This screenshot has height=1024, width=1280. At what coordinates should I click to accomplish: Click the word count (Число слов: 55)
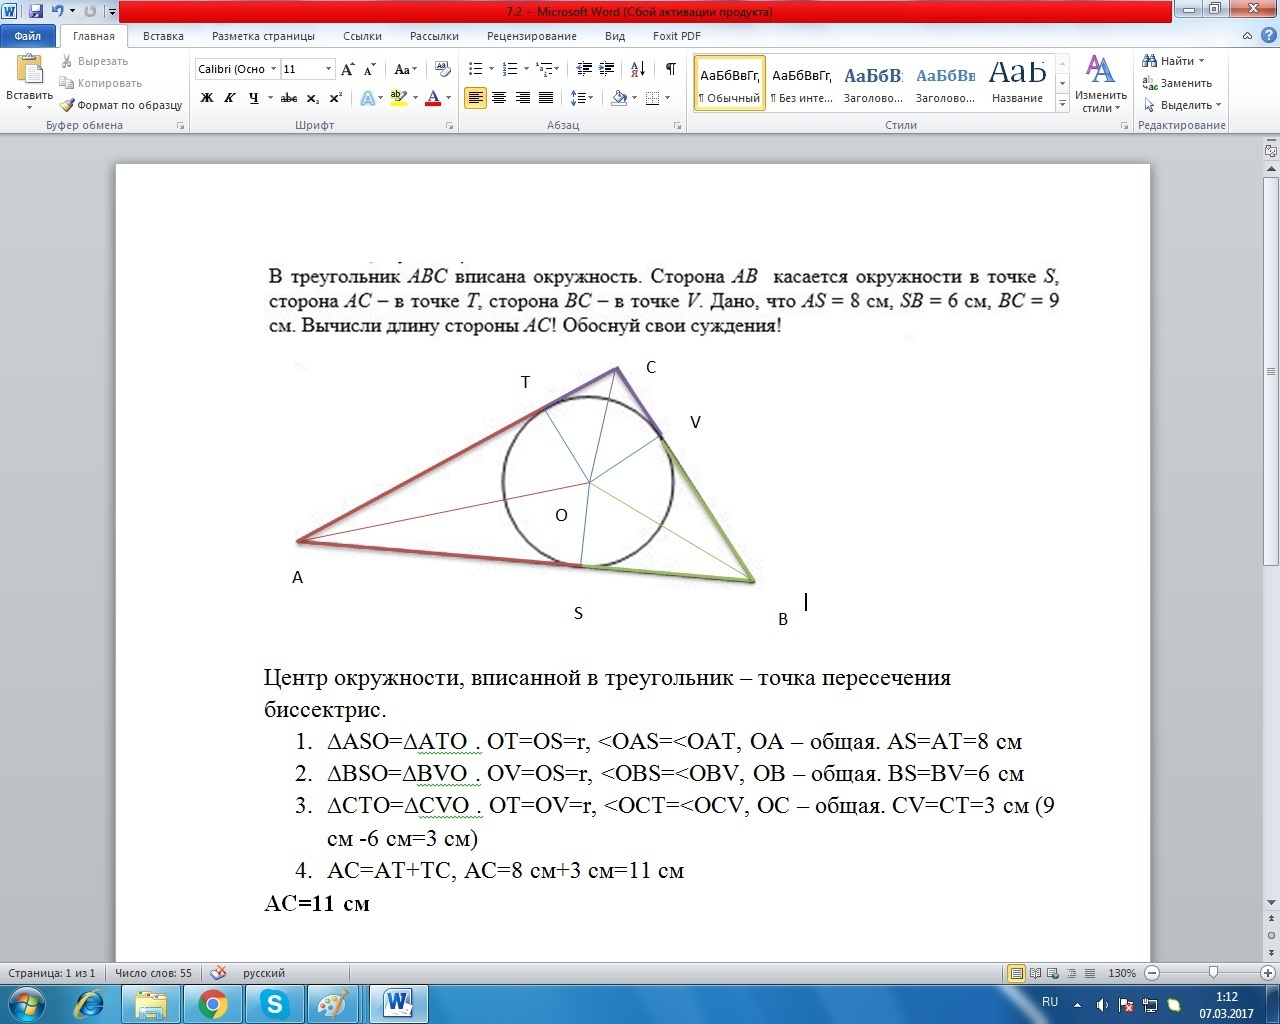point(153,973)
